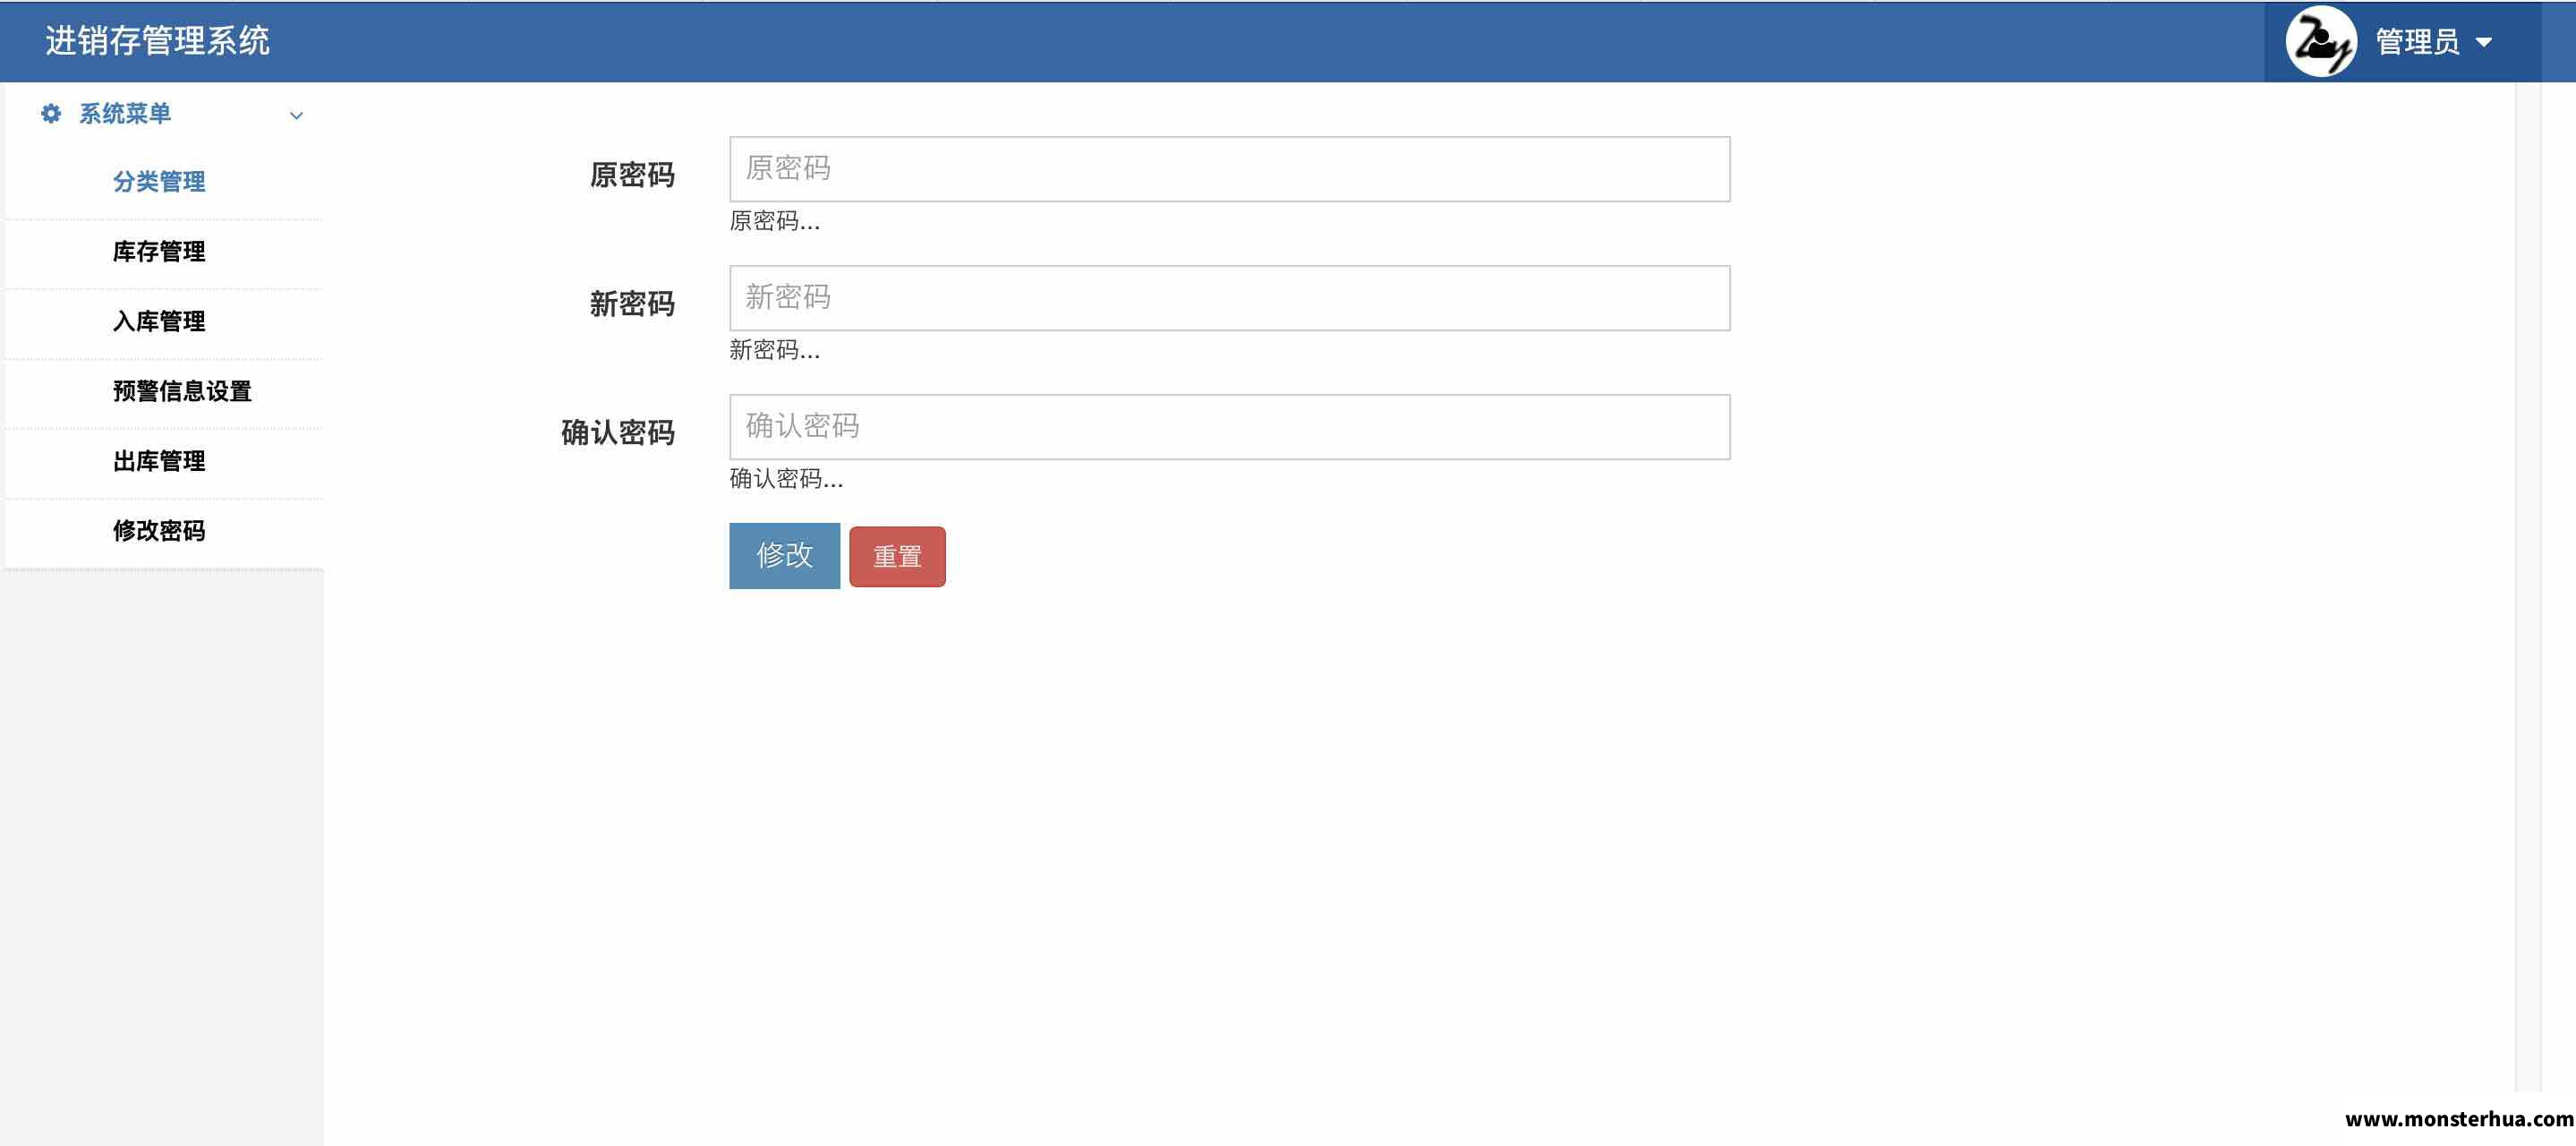Go to 入库管理 in the sidebar
This screenshot has height=1146, width=2576.
point(159,322)
